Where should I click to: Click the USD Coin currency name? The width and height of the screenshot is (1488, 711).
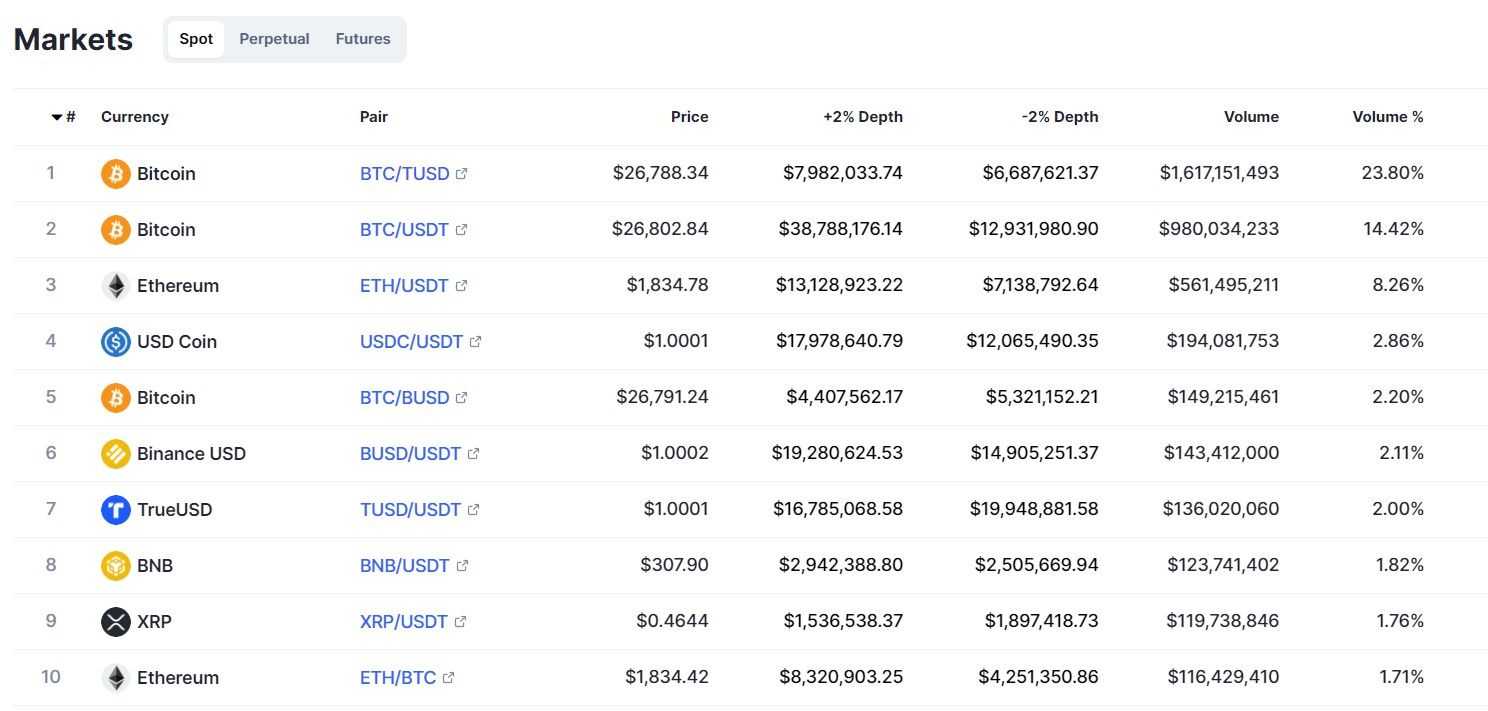pos(177,341)
